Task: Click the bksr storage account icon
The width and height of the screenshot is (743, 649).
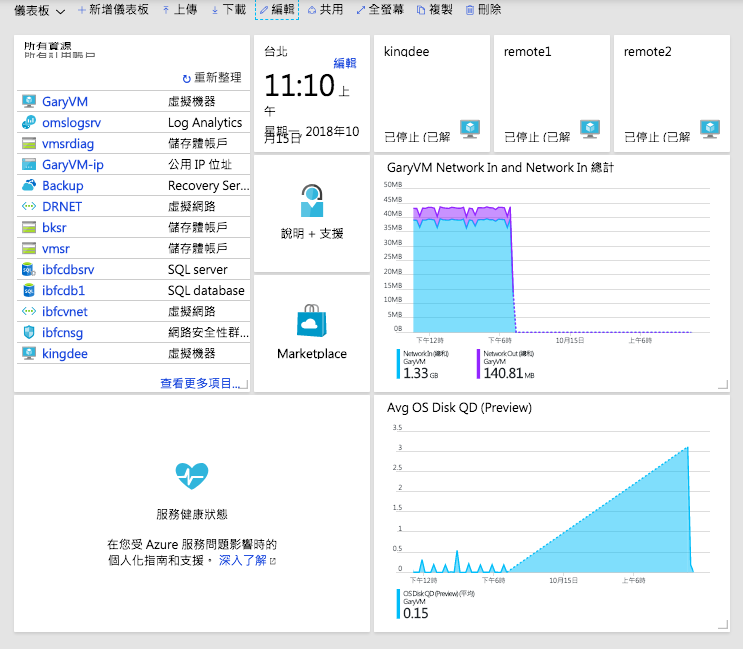Action: tap(29, 227)
